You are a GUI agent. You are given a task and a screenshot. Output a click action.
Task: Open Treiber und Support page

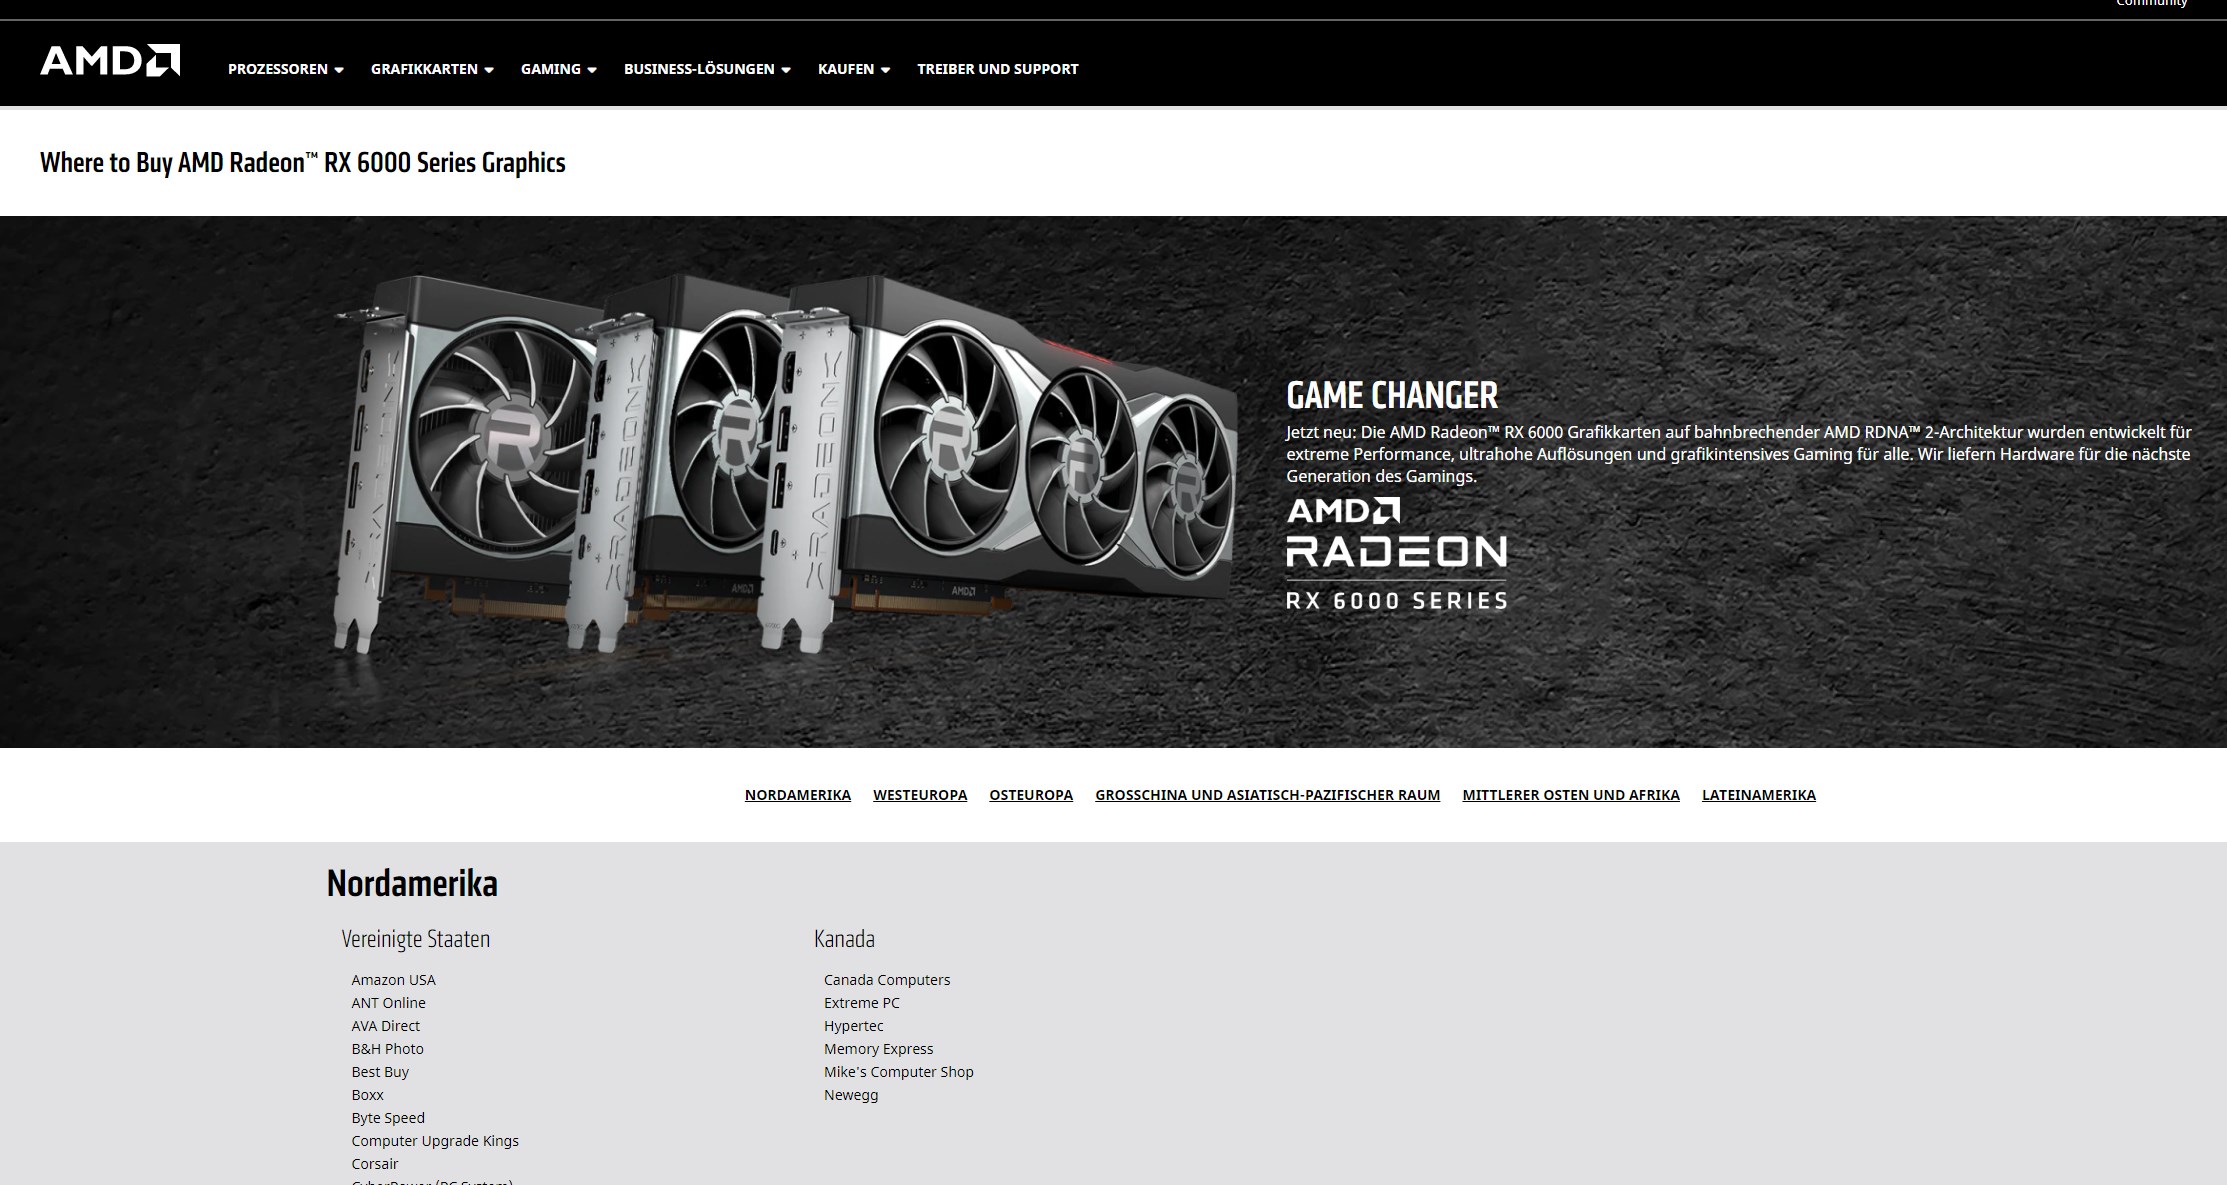click(x=997, y=69)
